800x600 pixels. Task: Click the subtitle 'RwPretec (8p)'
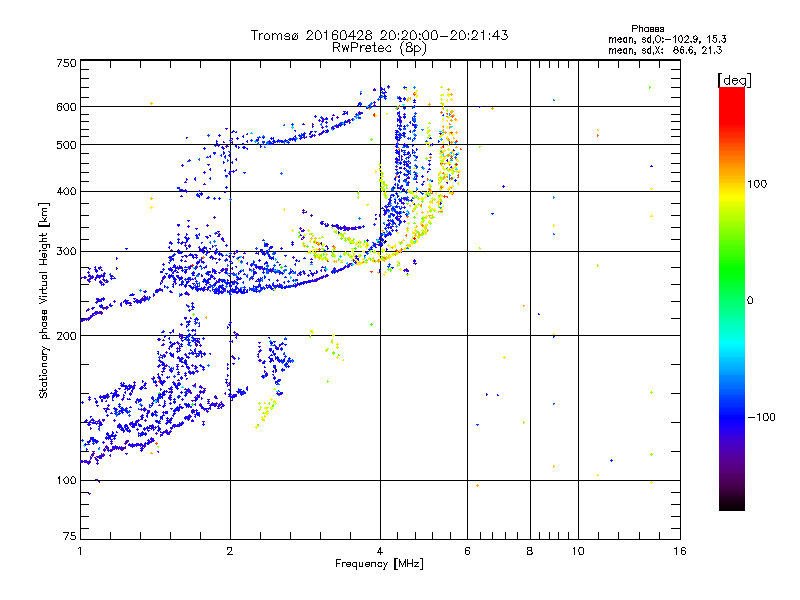click(x=379, y=48)
